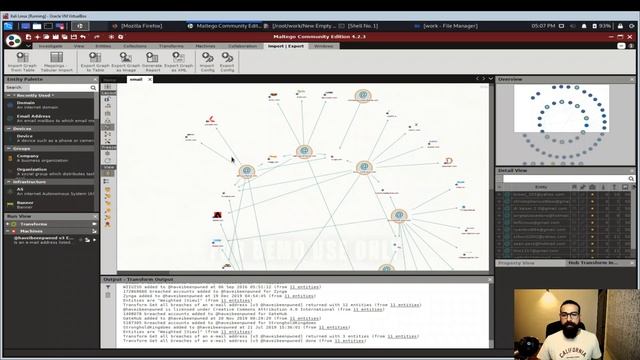Run the haveibeenpwned machine play button
This screenshot has width=640, height=360.
pos(94,240)
